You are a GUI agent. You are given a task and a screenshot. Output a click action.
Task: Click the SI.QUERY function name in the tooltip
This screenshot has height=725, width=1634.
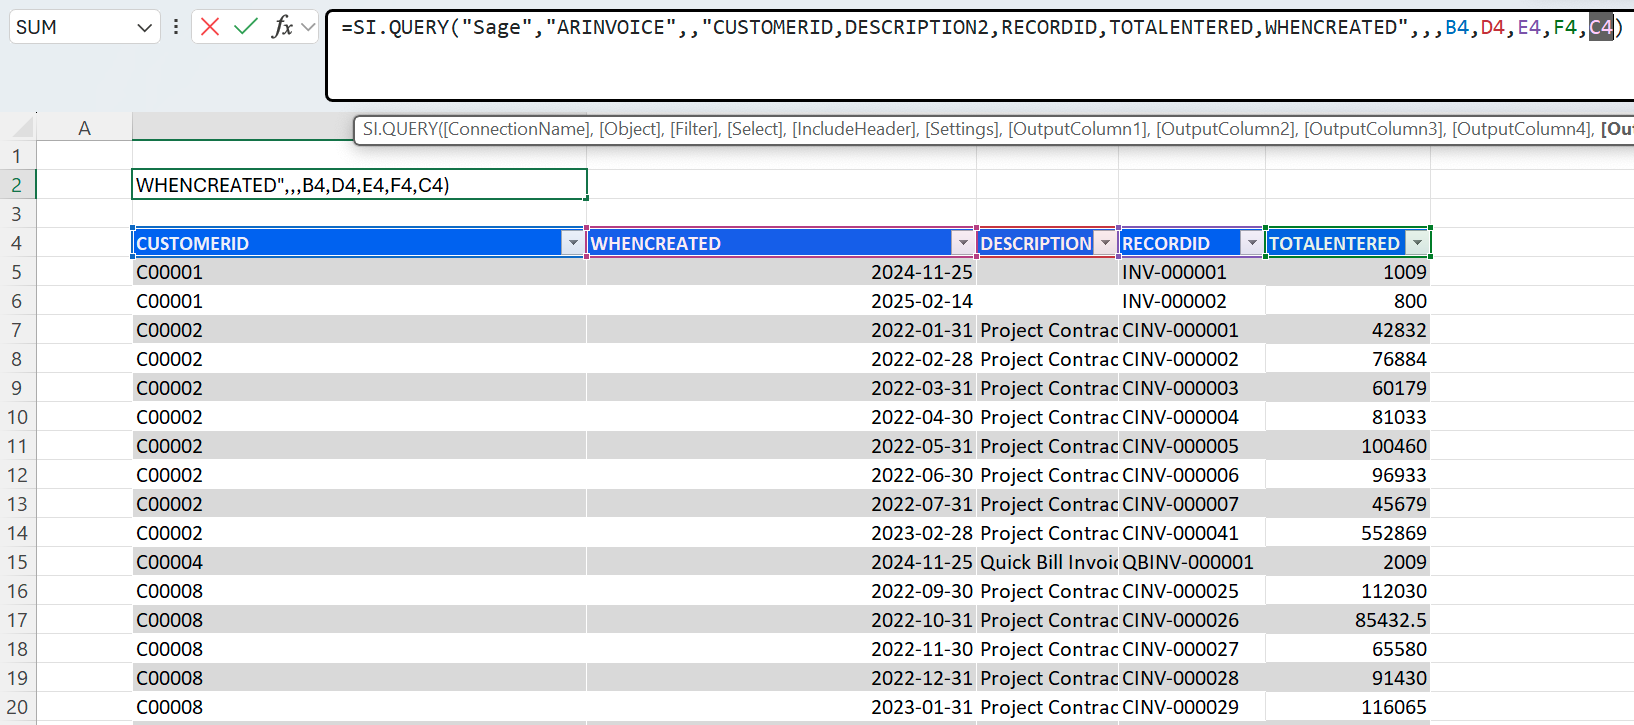pyautogui.click(x=400, y=129)
